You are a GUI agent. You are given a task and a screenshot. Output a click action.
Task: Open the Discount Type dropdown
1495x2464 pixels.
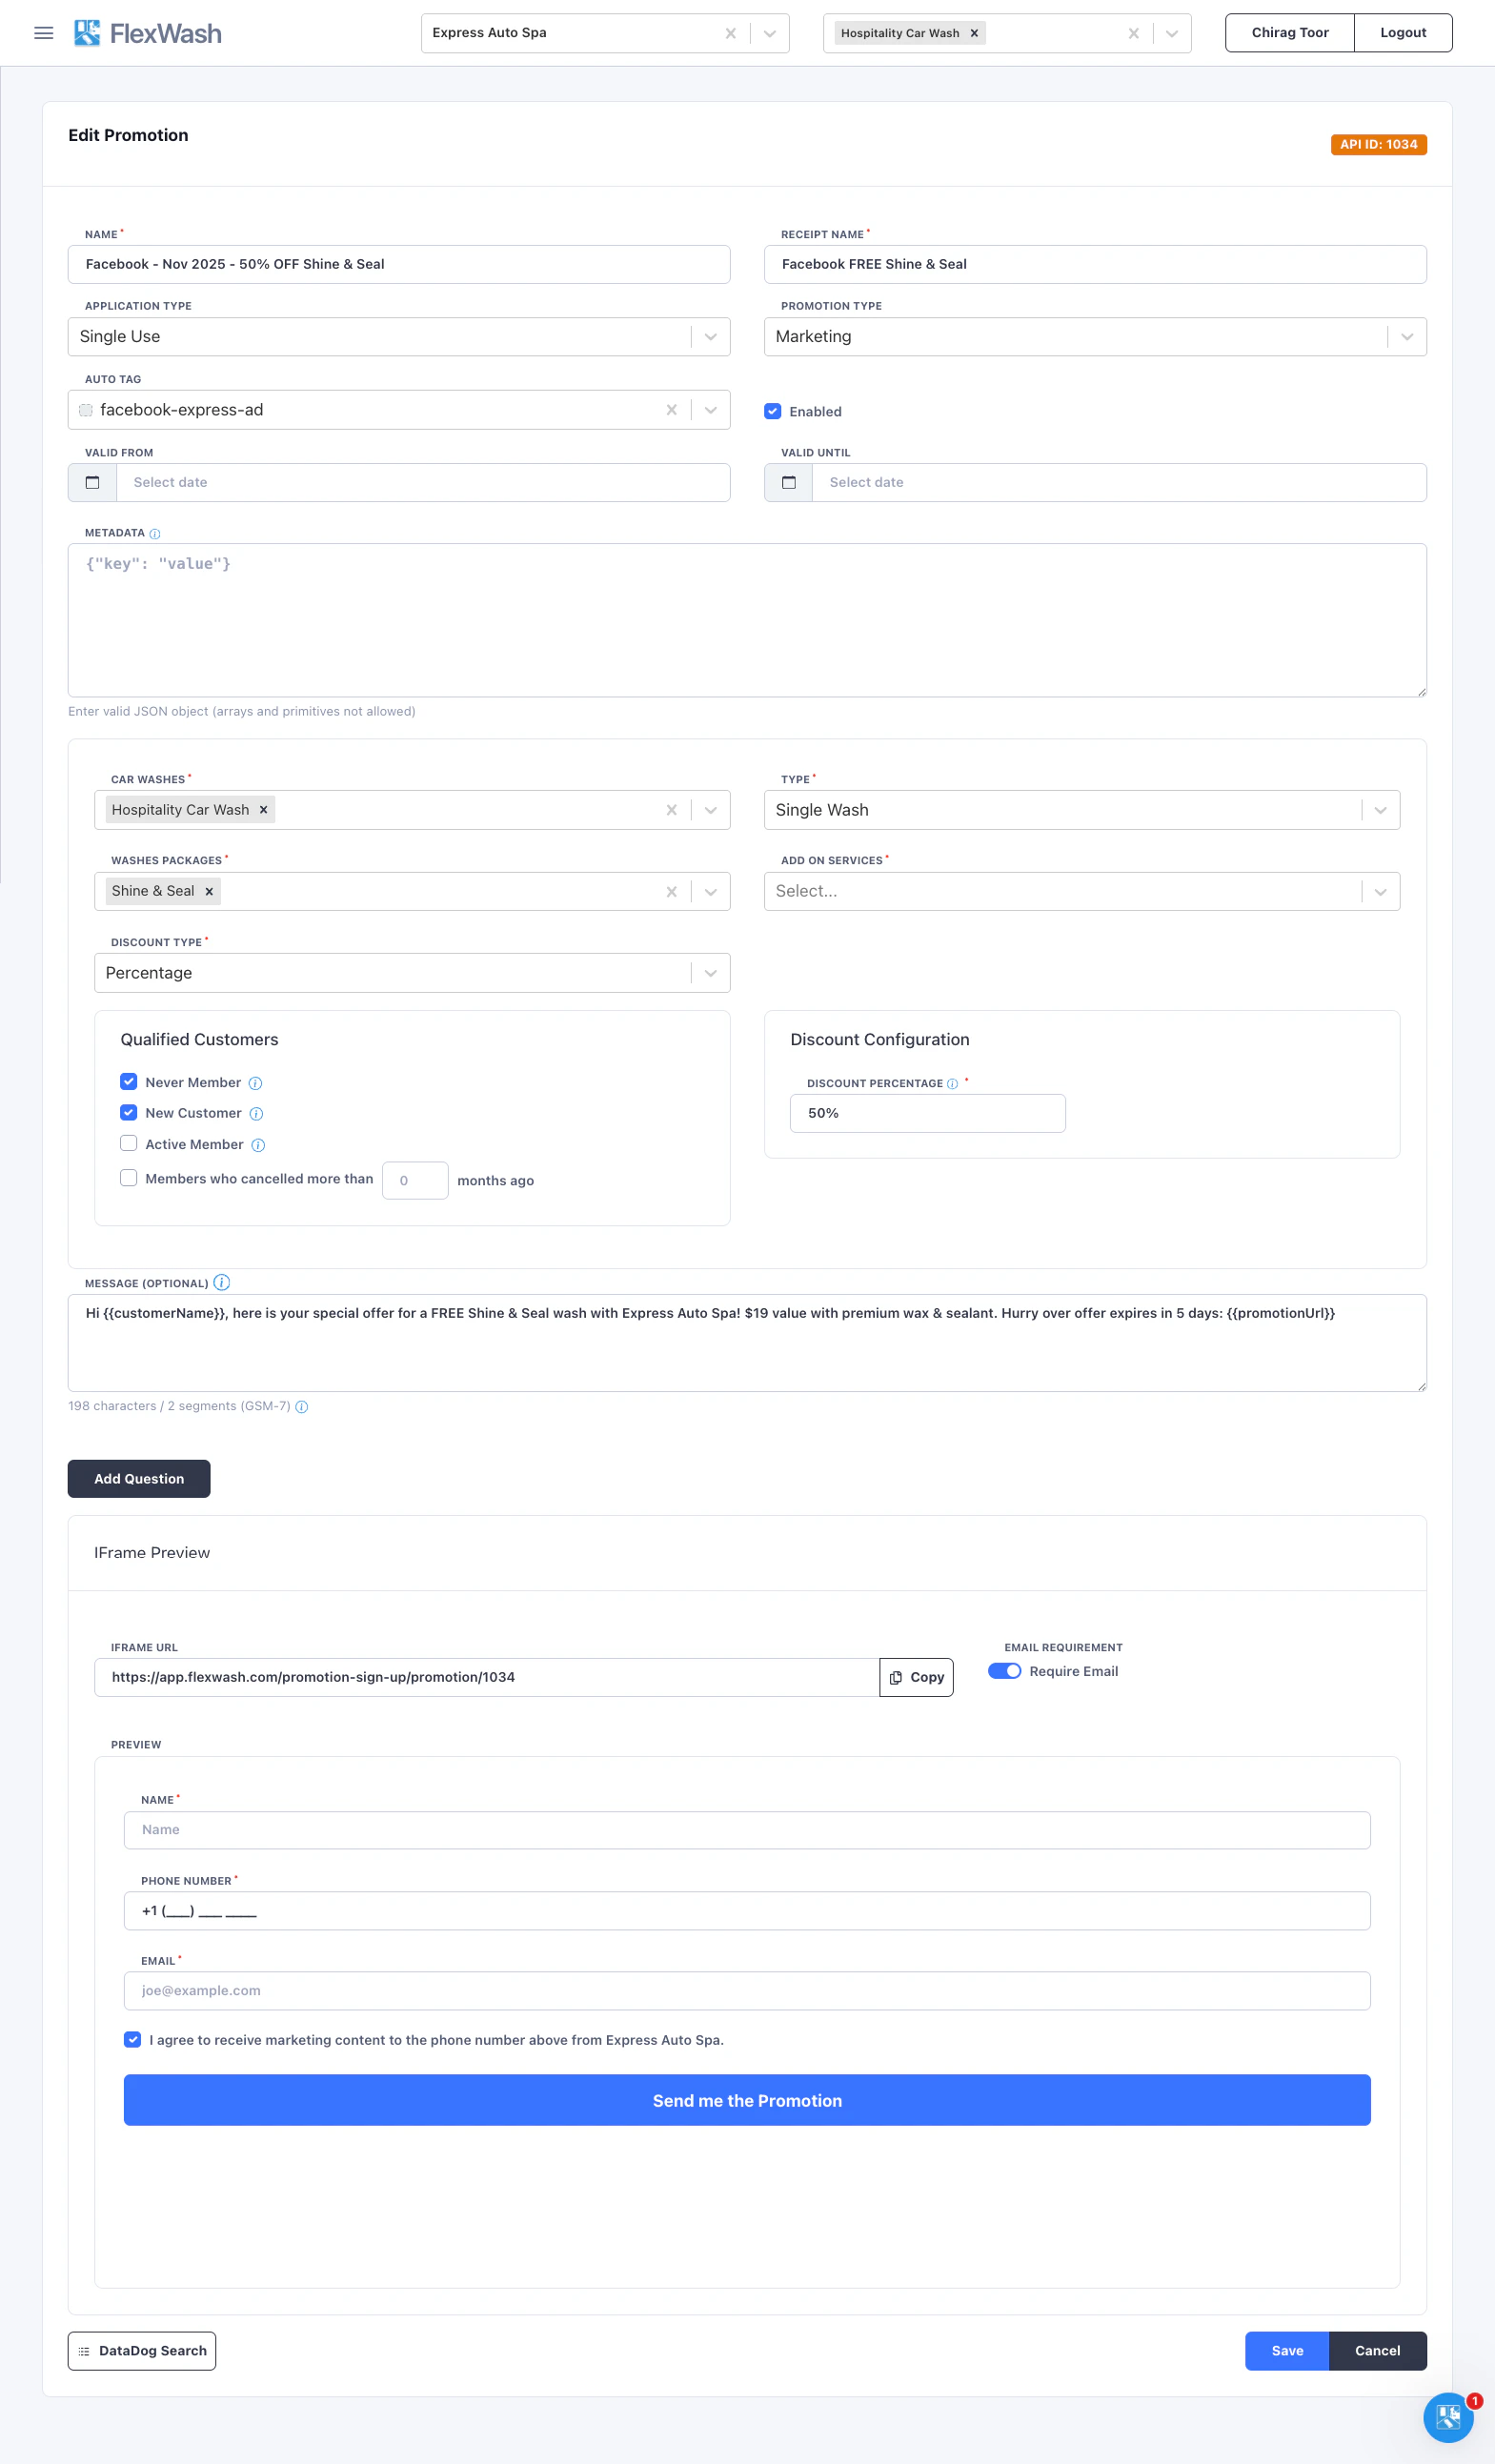(412, 973)
